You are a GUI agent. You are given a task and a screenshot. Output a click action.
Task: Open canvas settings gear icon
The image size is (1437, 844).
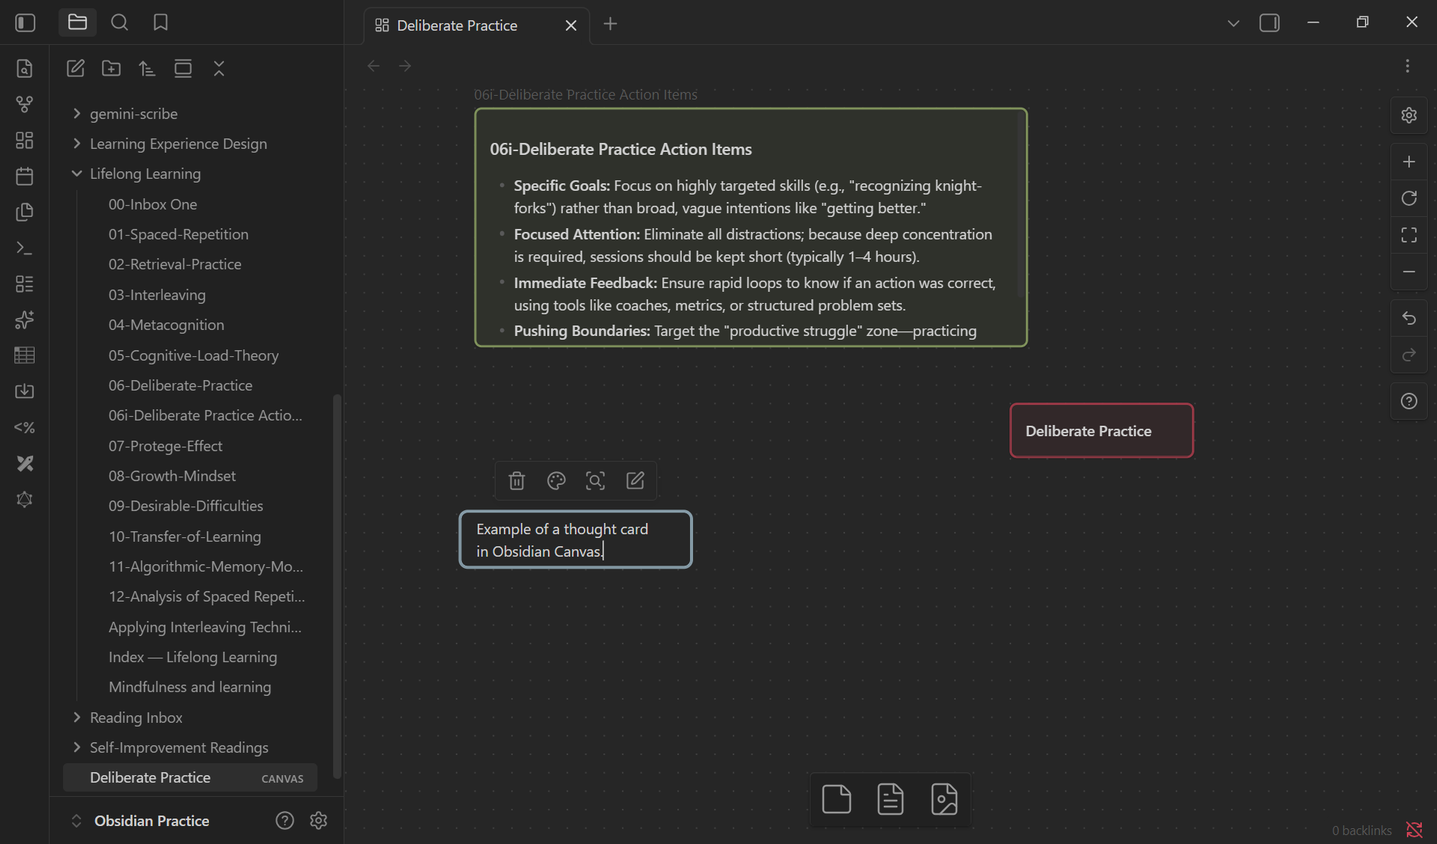coord(1409,116)
